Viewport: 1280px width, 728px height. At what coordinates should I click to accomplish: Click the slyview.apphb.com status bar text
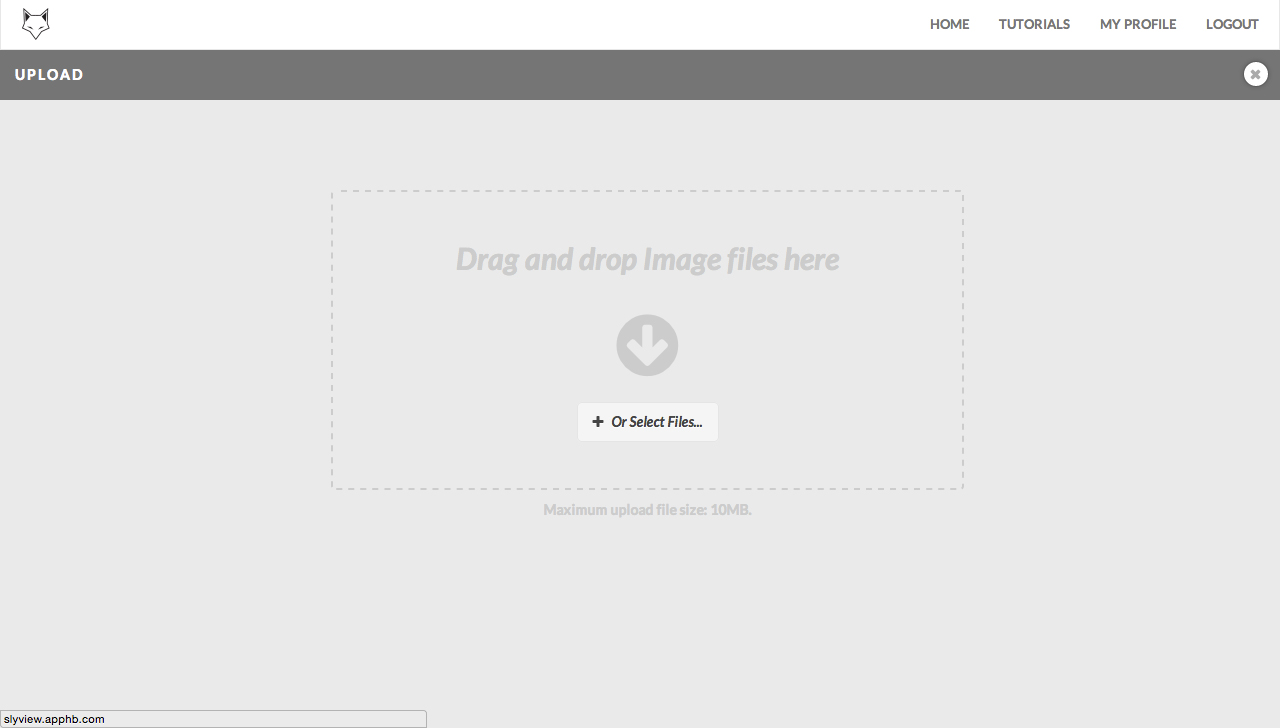click(54, 719)
